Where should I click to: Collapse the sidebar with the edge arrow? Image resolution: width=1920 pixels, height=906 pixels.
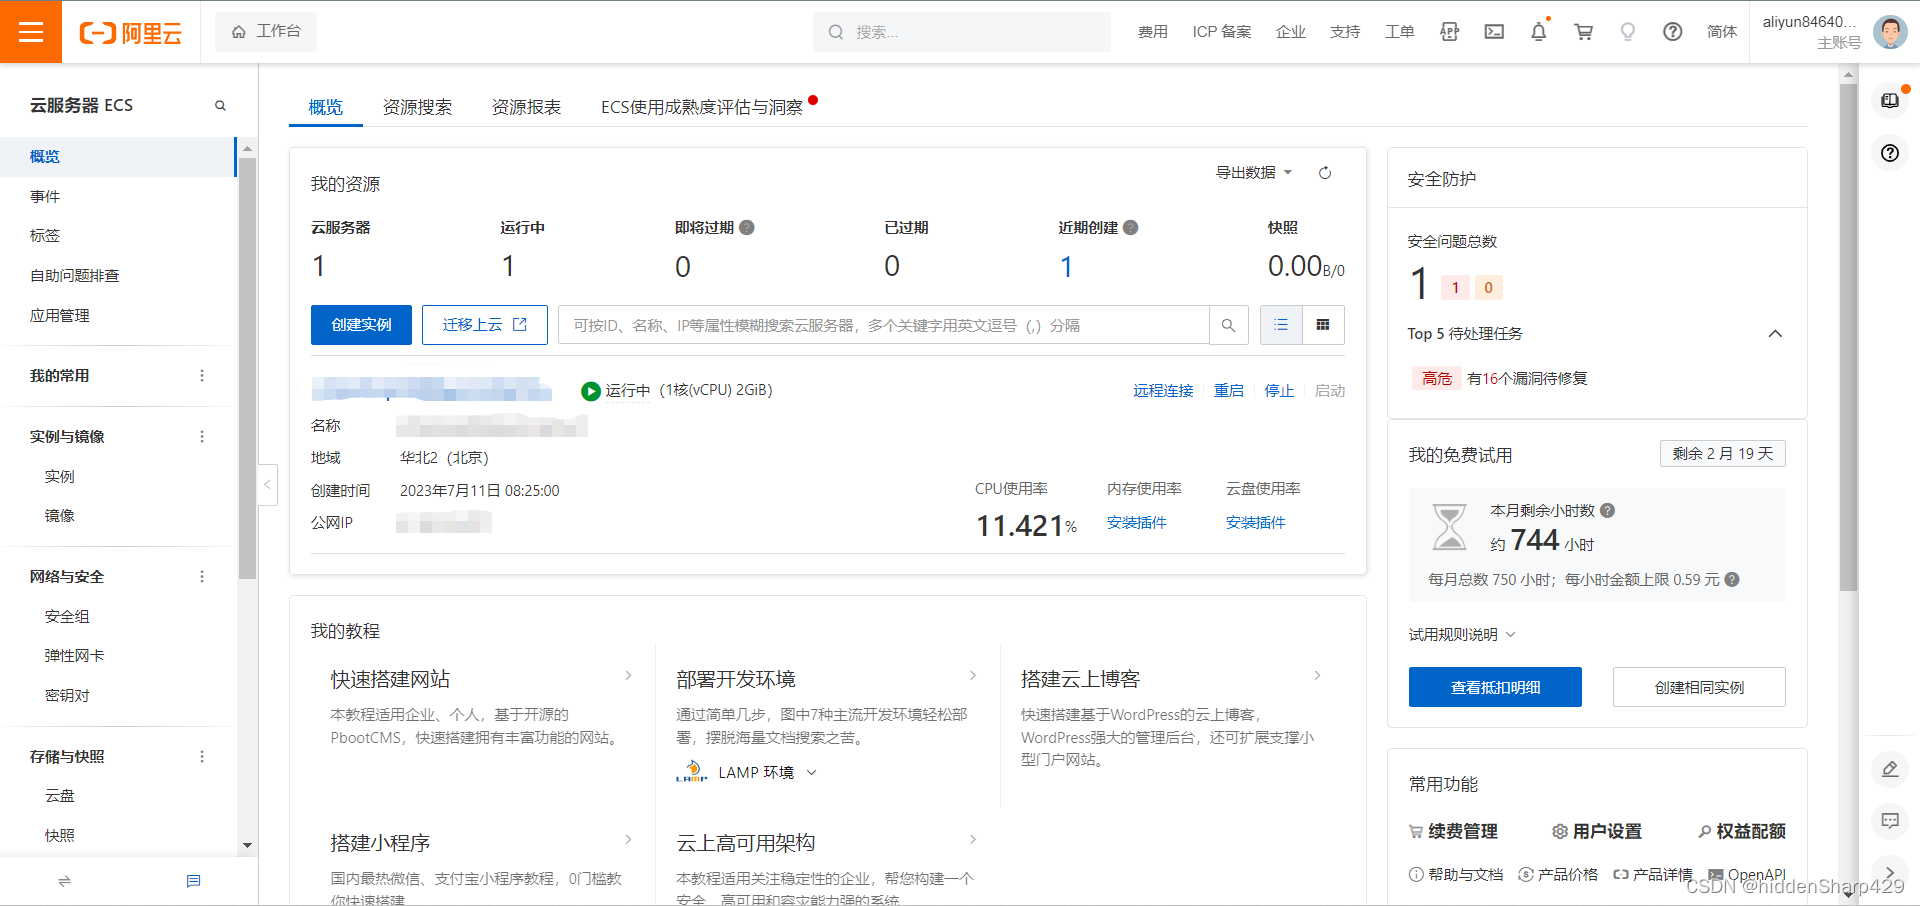tap(267, 485)
